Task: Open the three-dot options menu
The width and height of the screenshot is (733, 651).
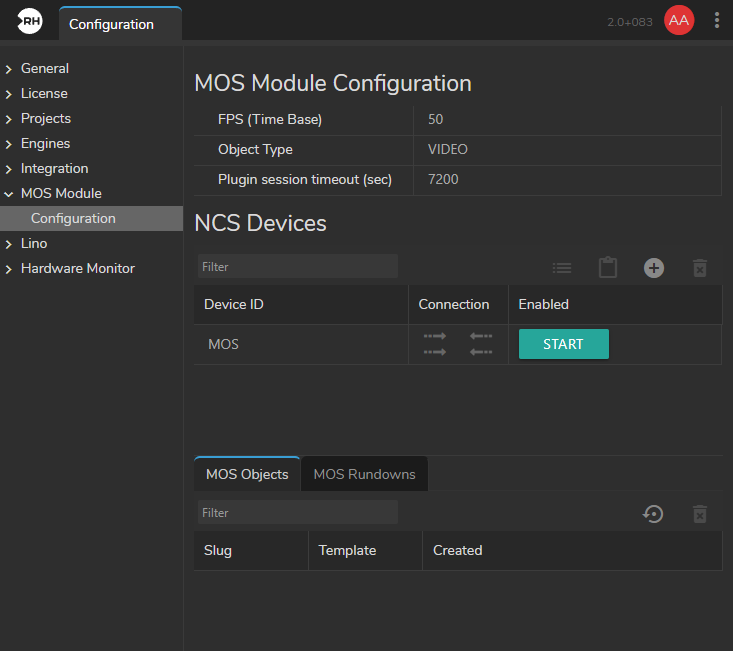Action: tap(716, 21)
